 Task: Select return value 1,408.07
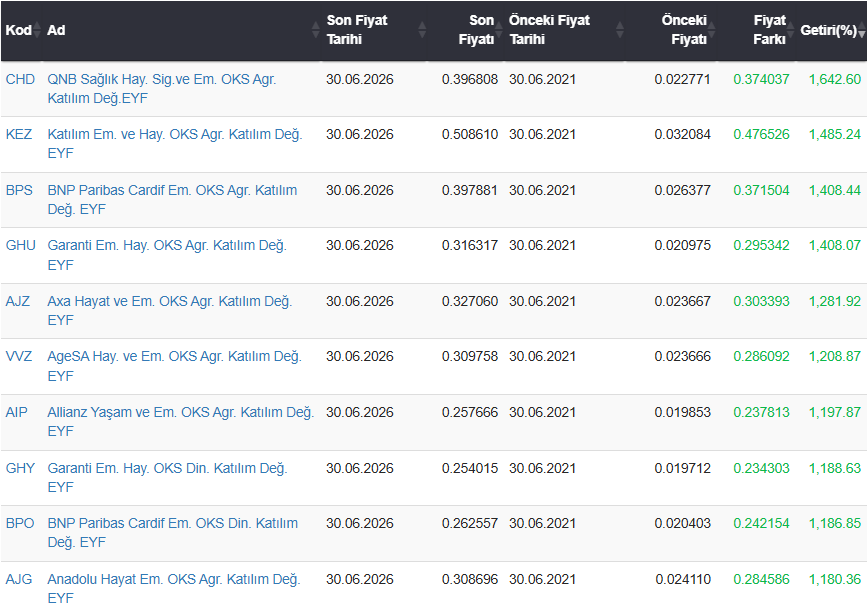[x=835, y=246]
